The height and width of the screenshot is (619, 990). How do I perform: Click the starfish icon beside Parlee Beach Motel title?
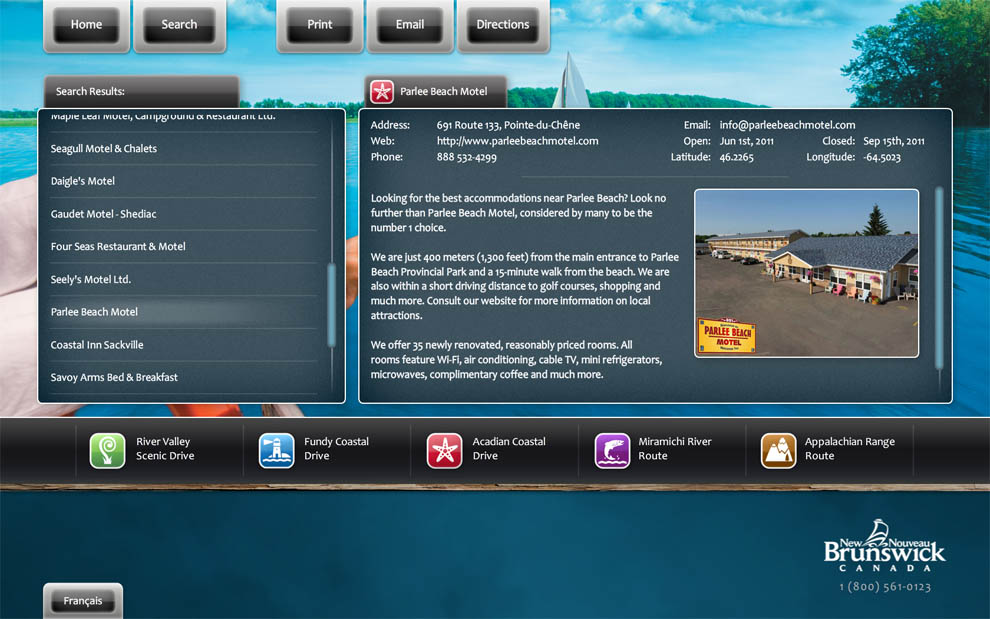click(382, 92)
